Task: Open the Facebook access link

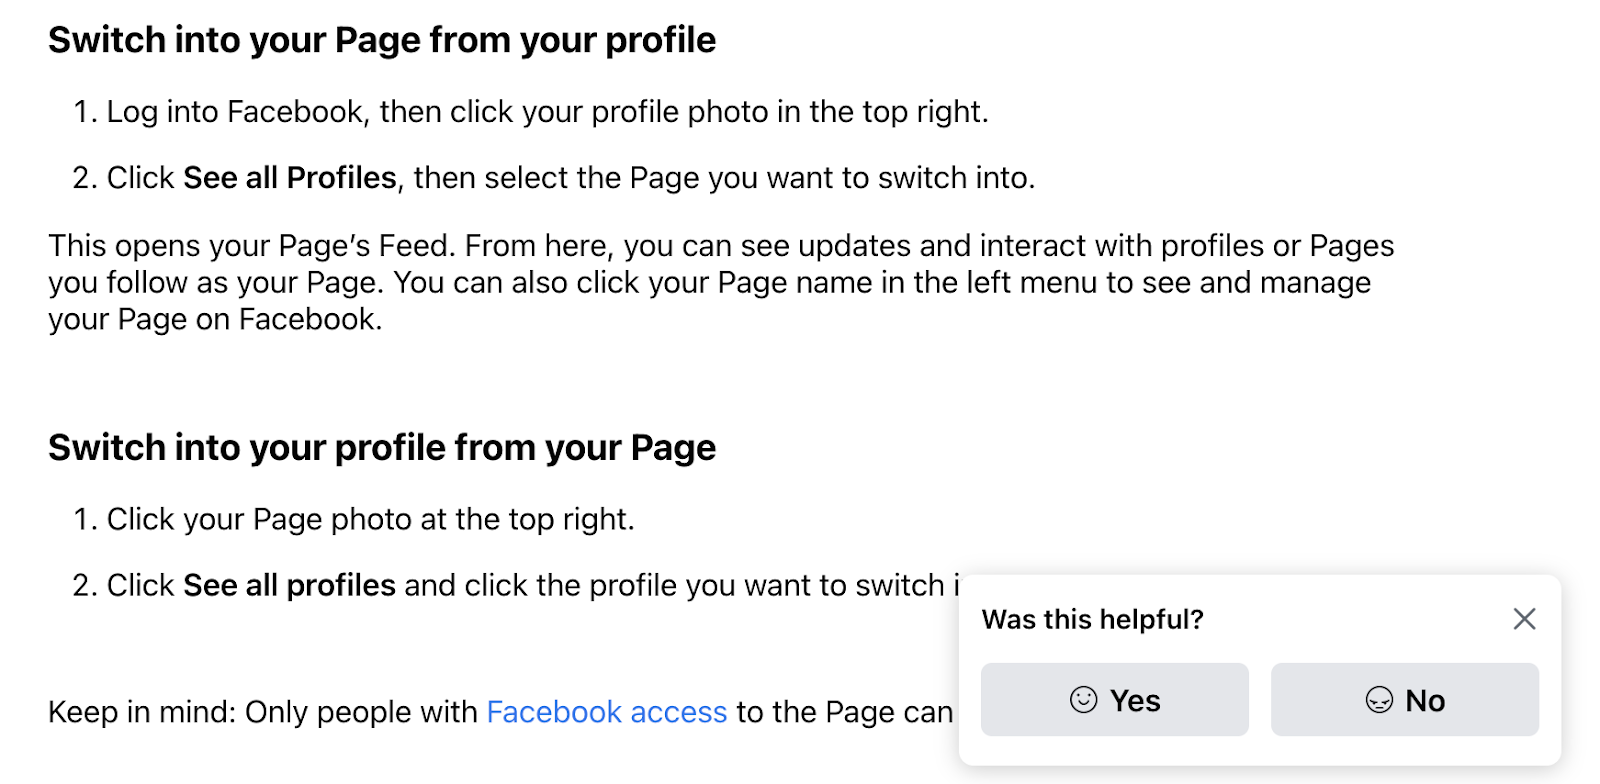Action: click(606, 712)
